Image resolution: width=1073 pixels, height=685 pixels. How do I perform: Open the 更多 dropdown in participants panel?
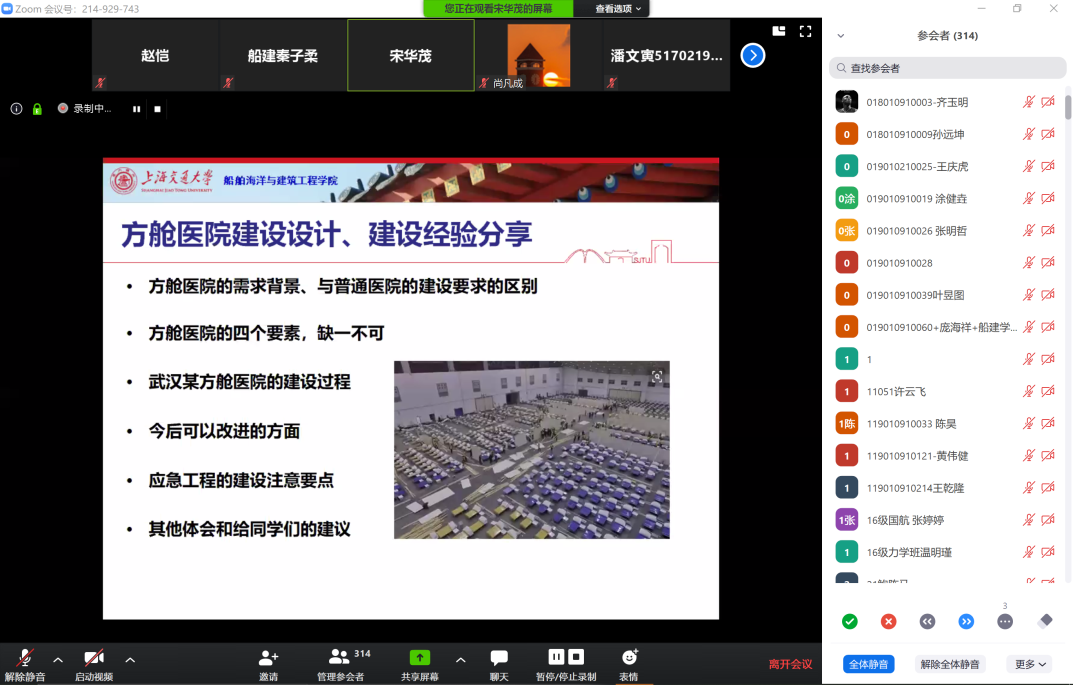[x=1030, y=664]
